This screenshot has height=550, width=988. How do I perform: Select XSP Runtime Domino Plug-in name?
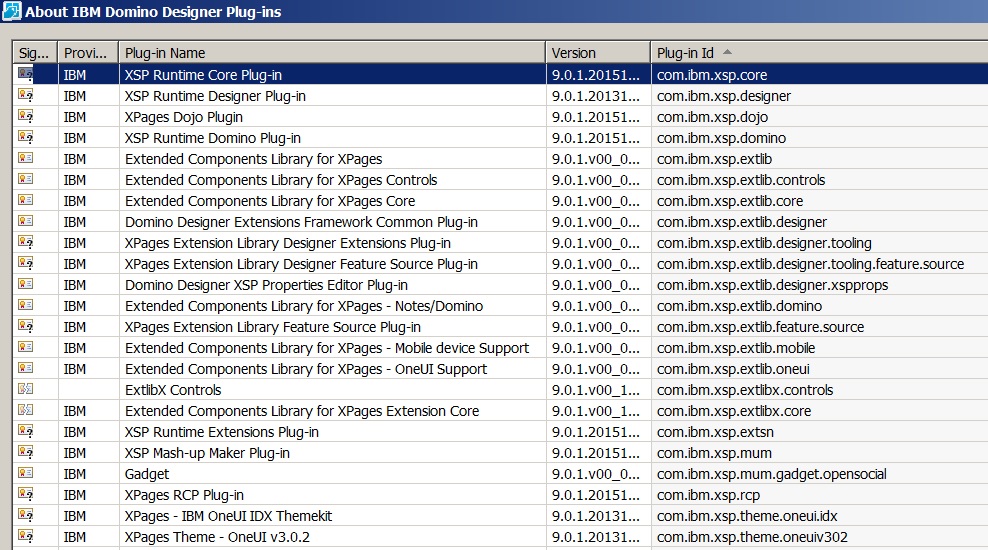pos(212,138)
